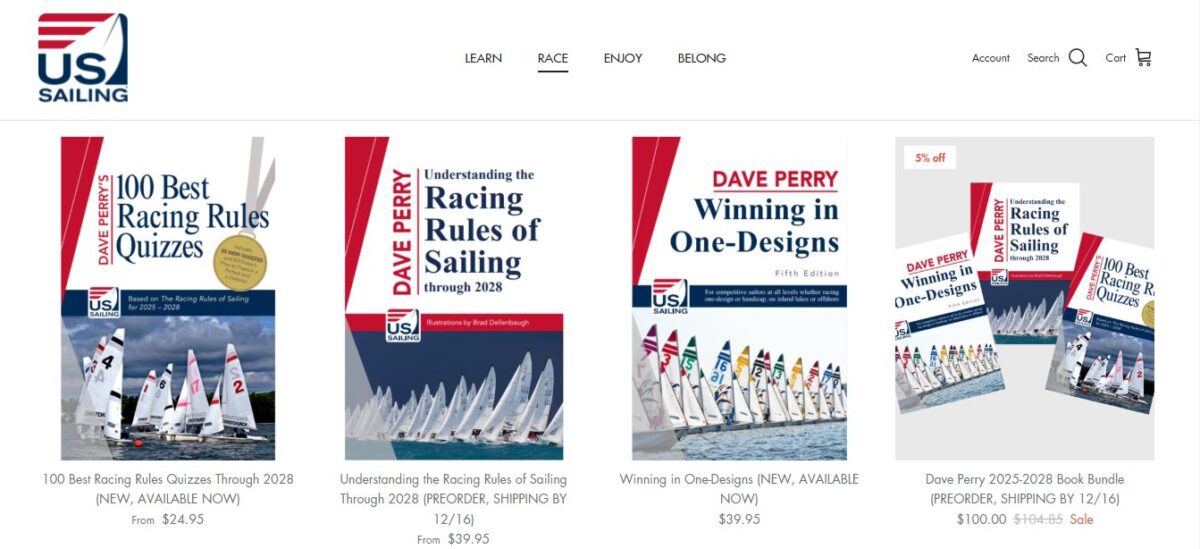Open Winning in One-Designs book cover

coord(739,298)
